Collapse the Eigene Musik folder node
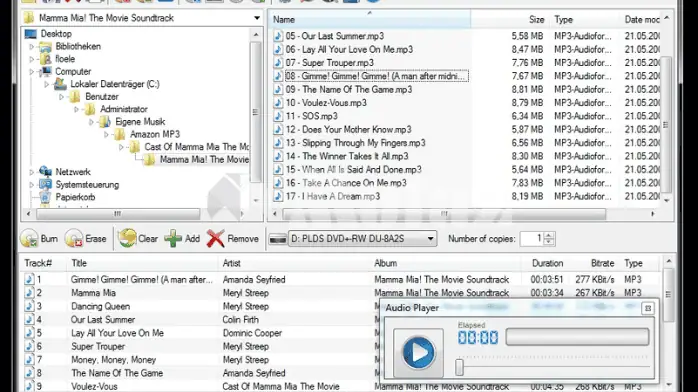 (92, 121)
